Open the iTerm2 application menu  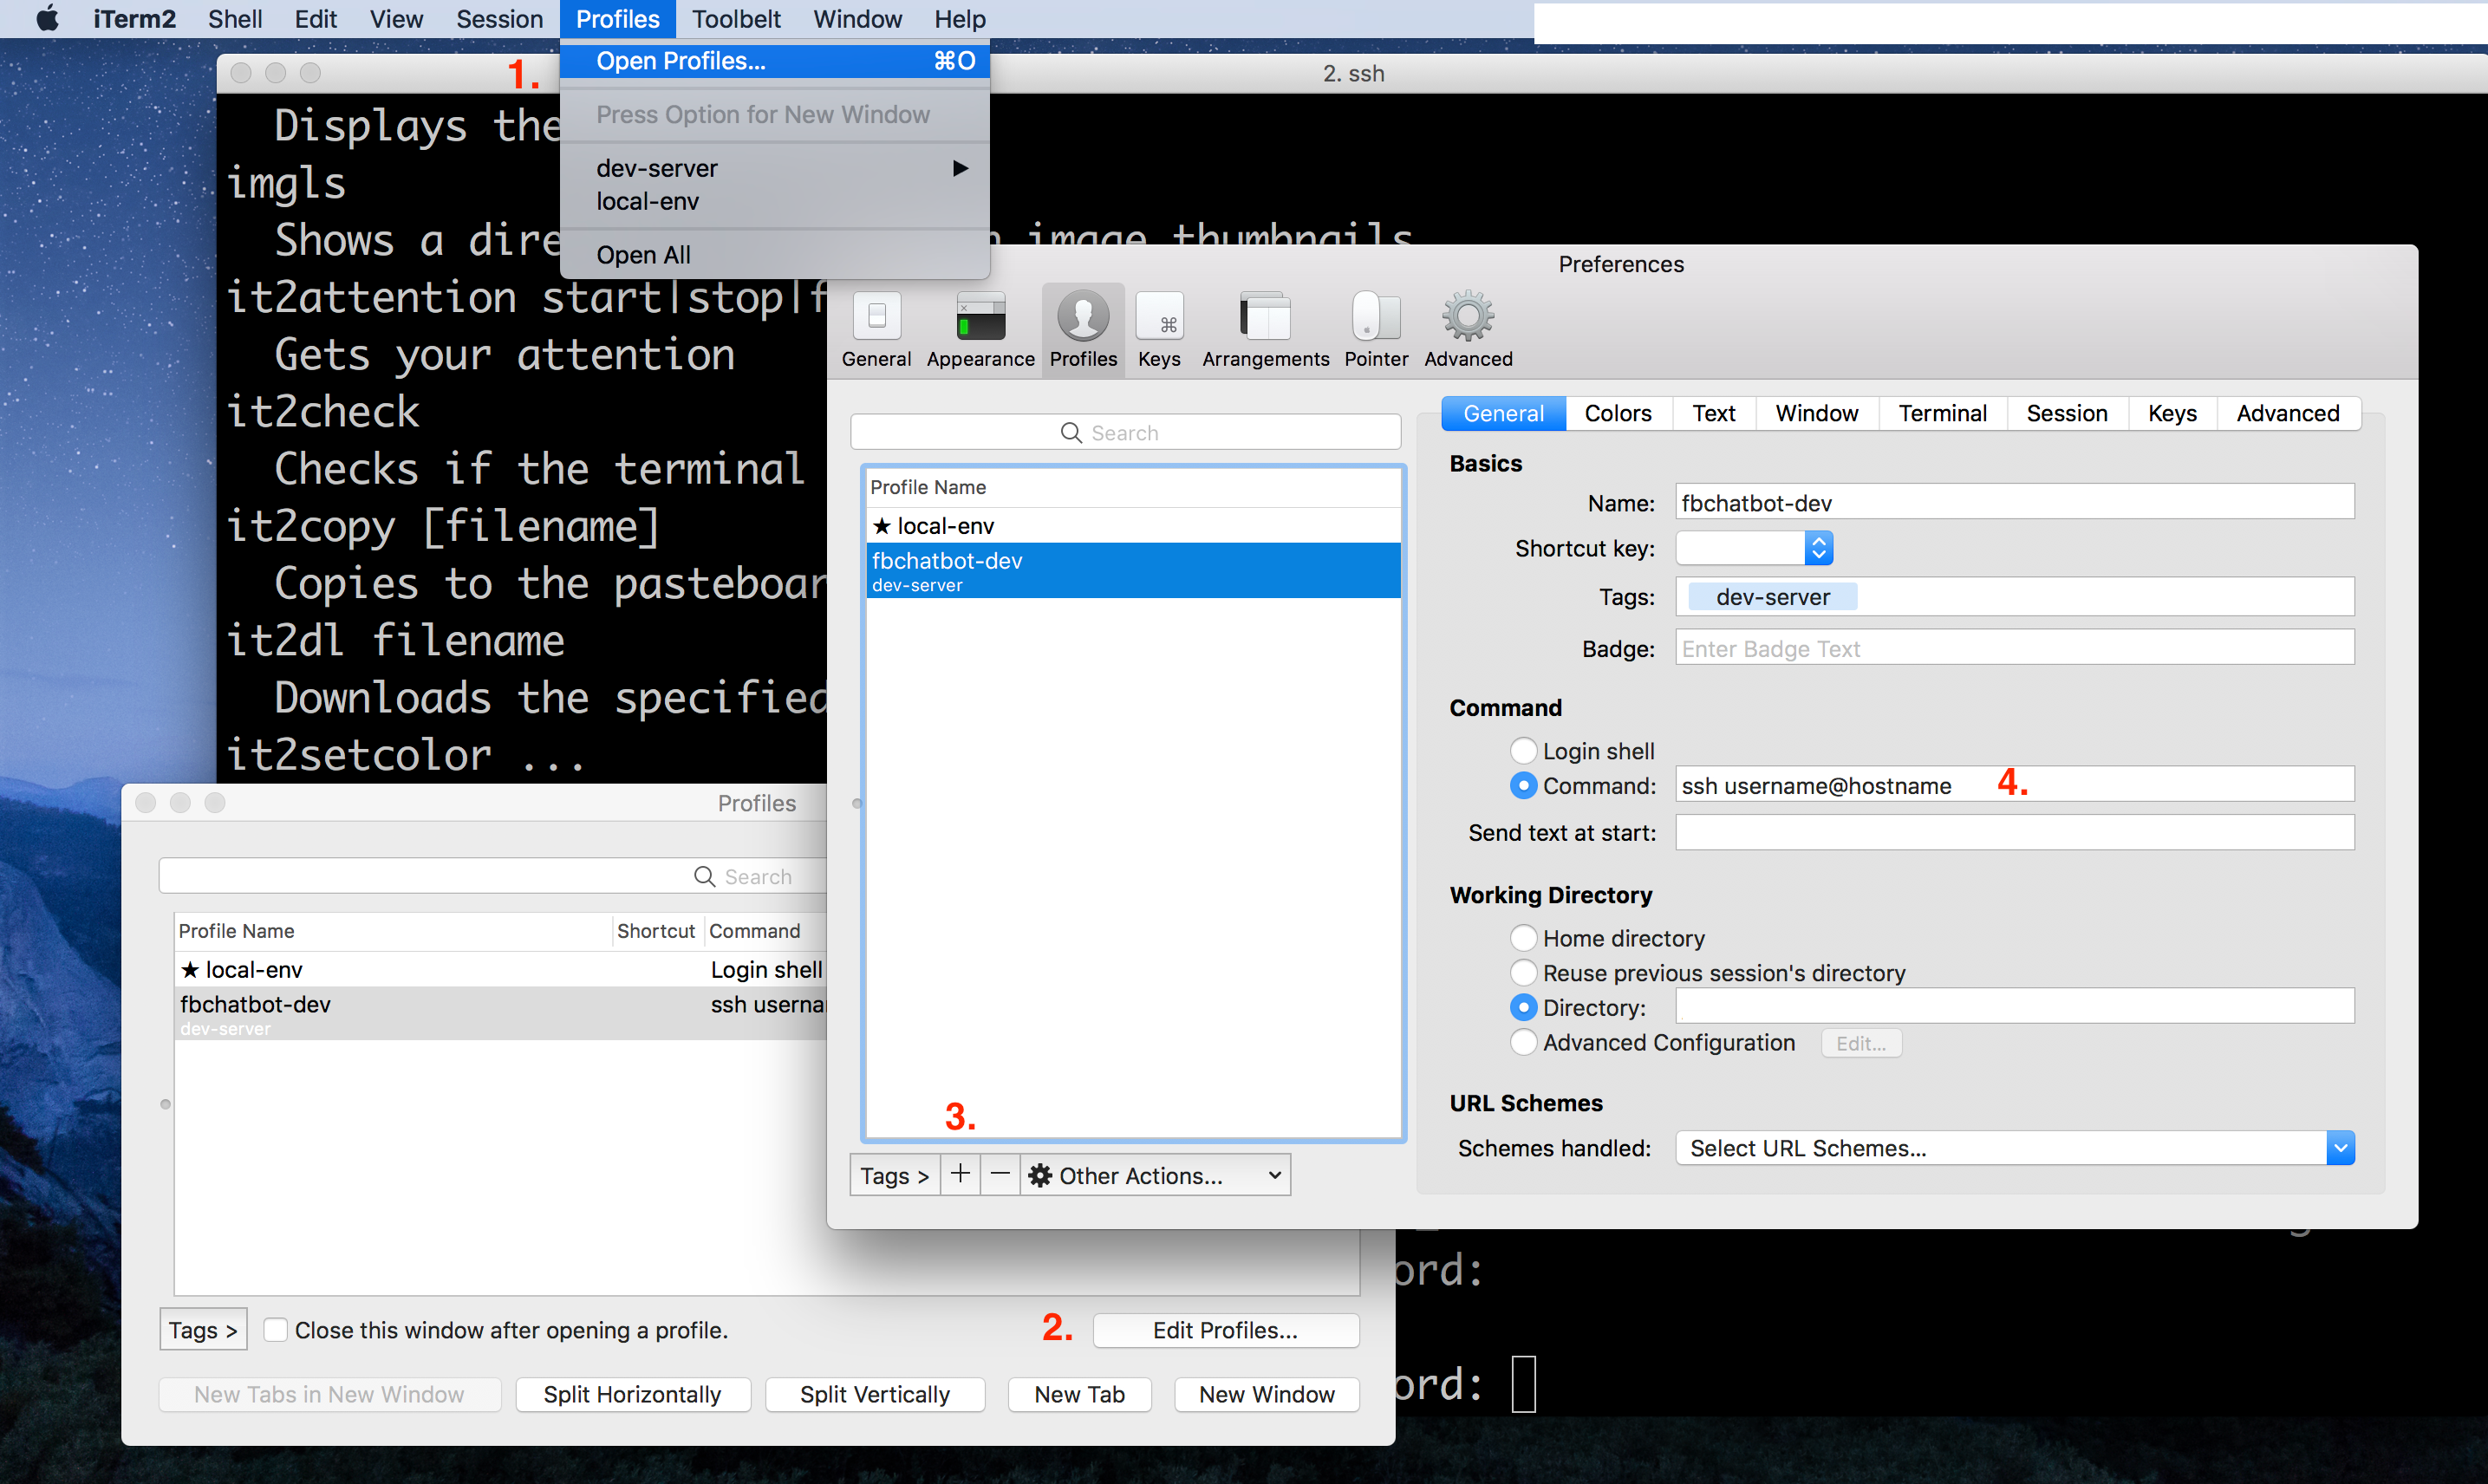coord(134,19)
